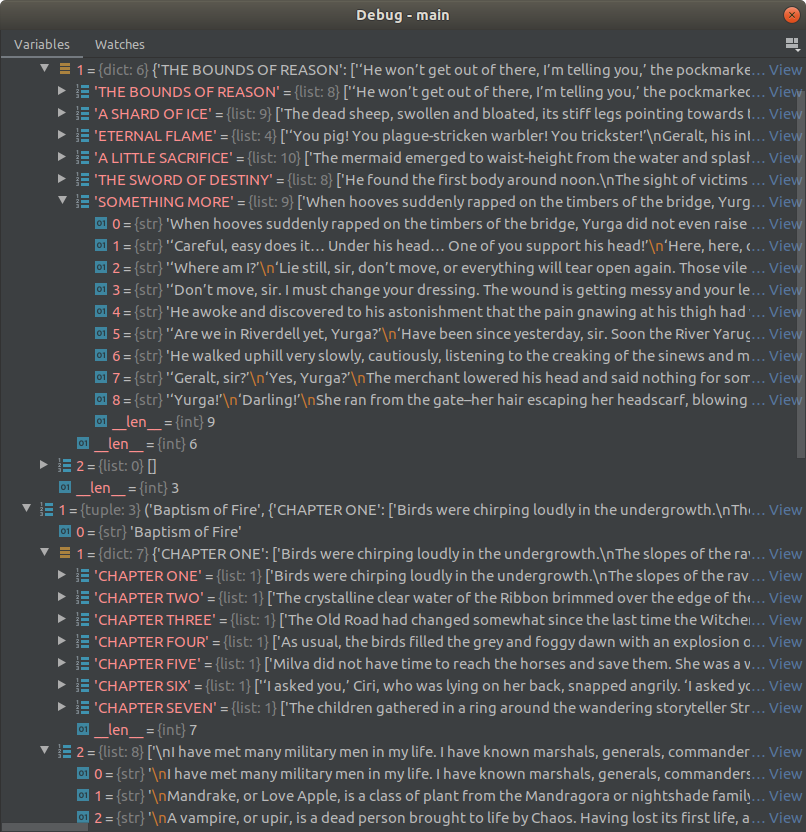Click the dict icon of the '1 = {dict: 7}' row
806x832 pixels.
coord(65,553)
